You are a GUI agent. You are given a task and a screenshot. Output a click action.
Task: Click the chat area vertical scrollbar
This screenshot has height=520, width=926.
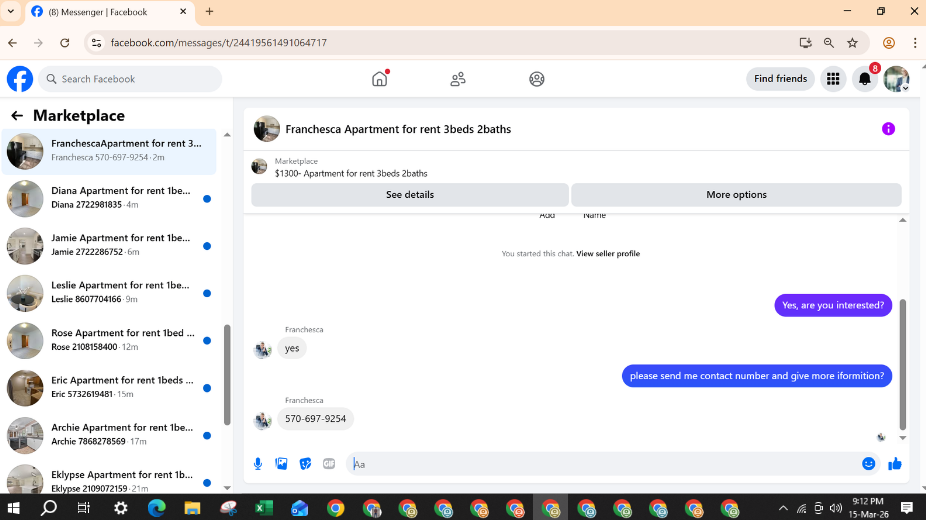[x=902, y=364]
